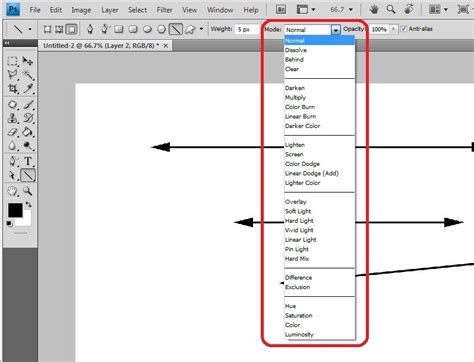This screenshot has width=474, height=362.
Task: Select the Path Selection tool
Action: pyautogui.click(x=12, y=175)
